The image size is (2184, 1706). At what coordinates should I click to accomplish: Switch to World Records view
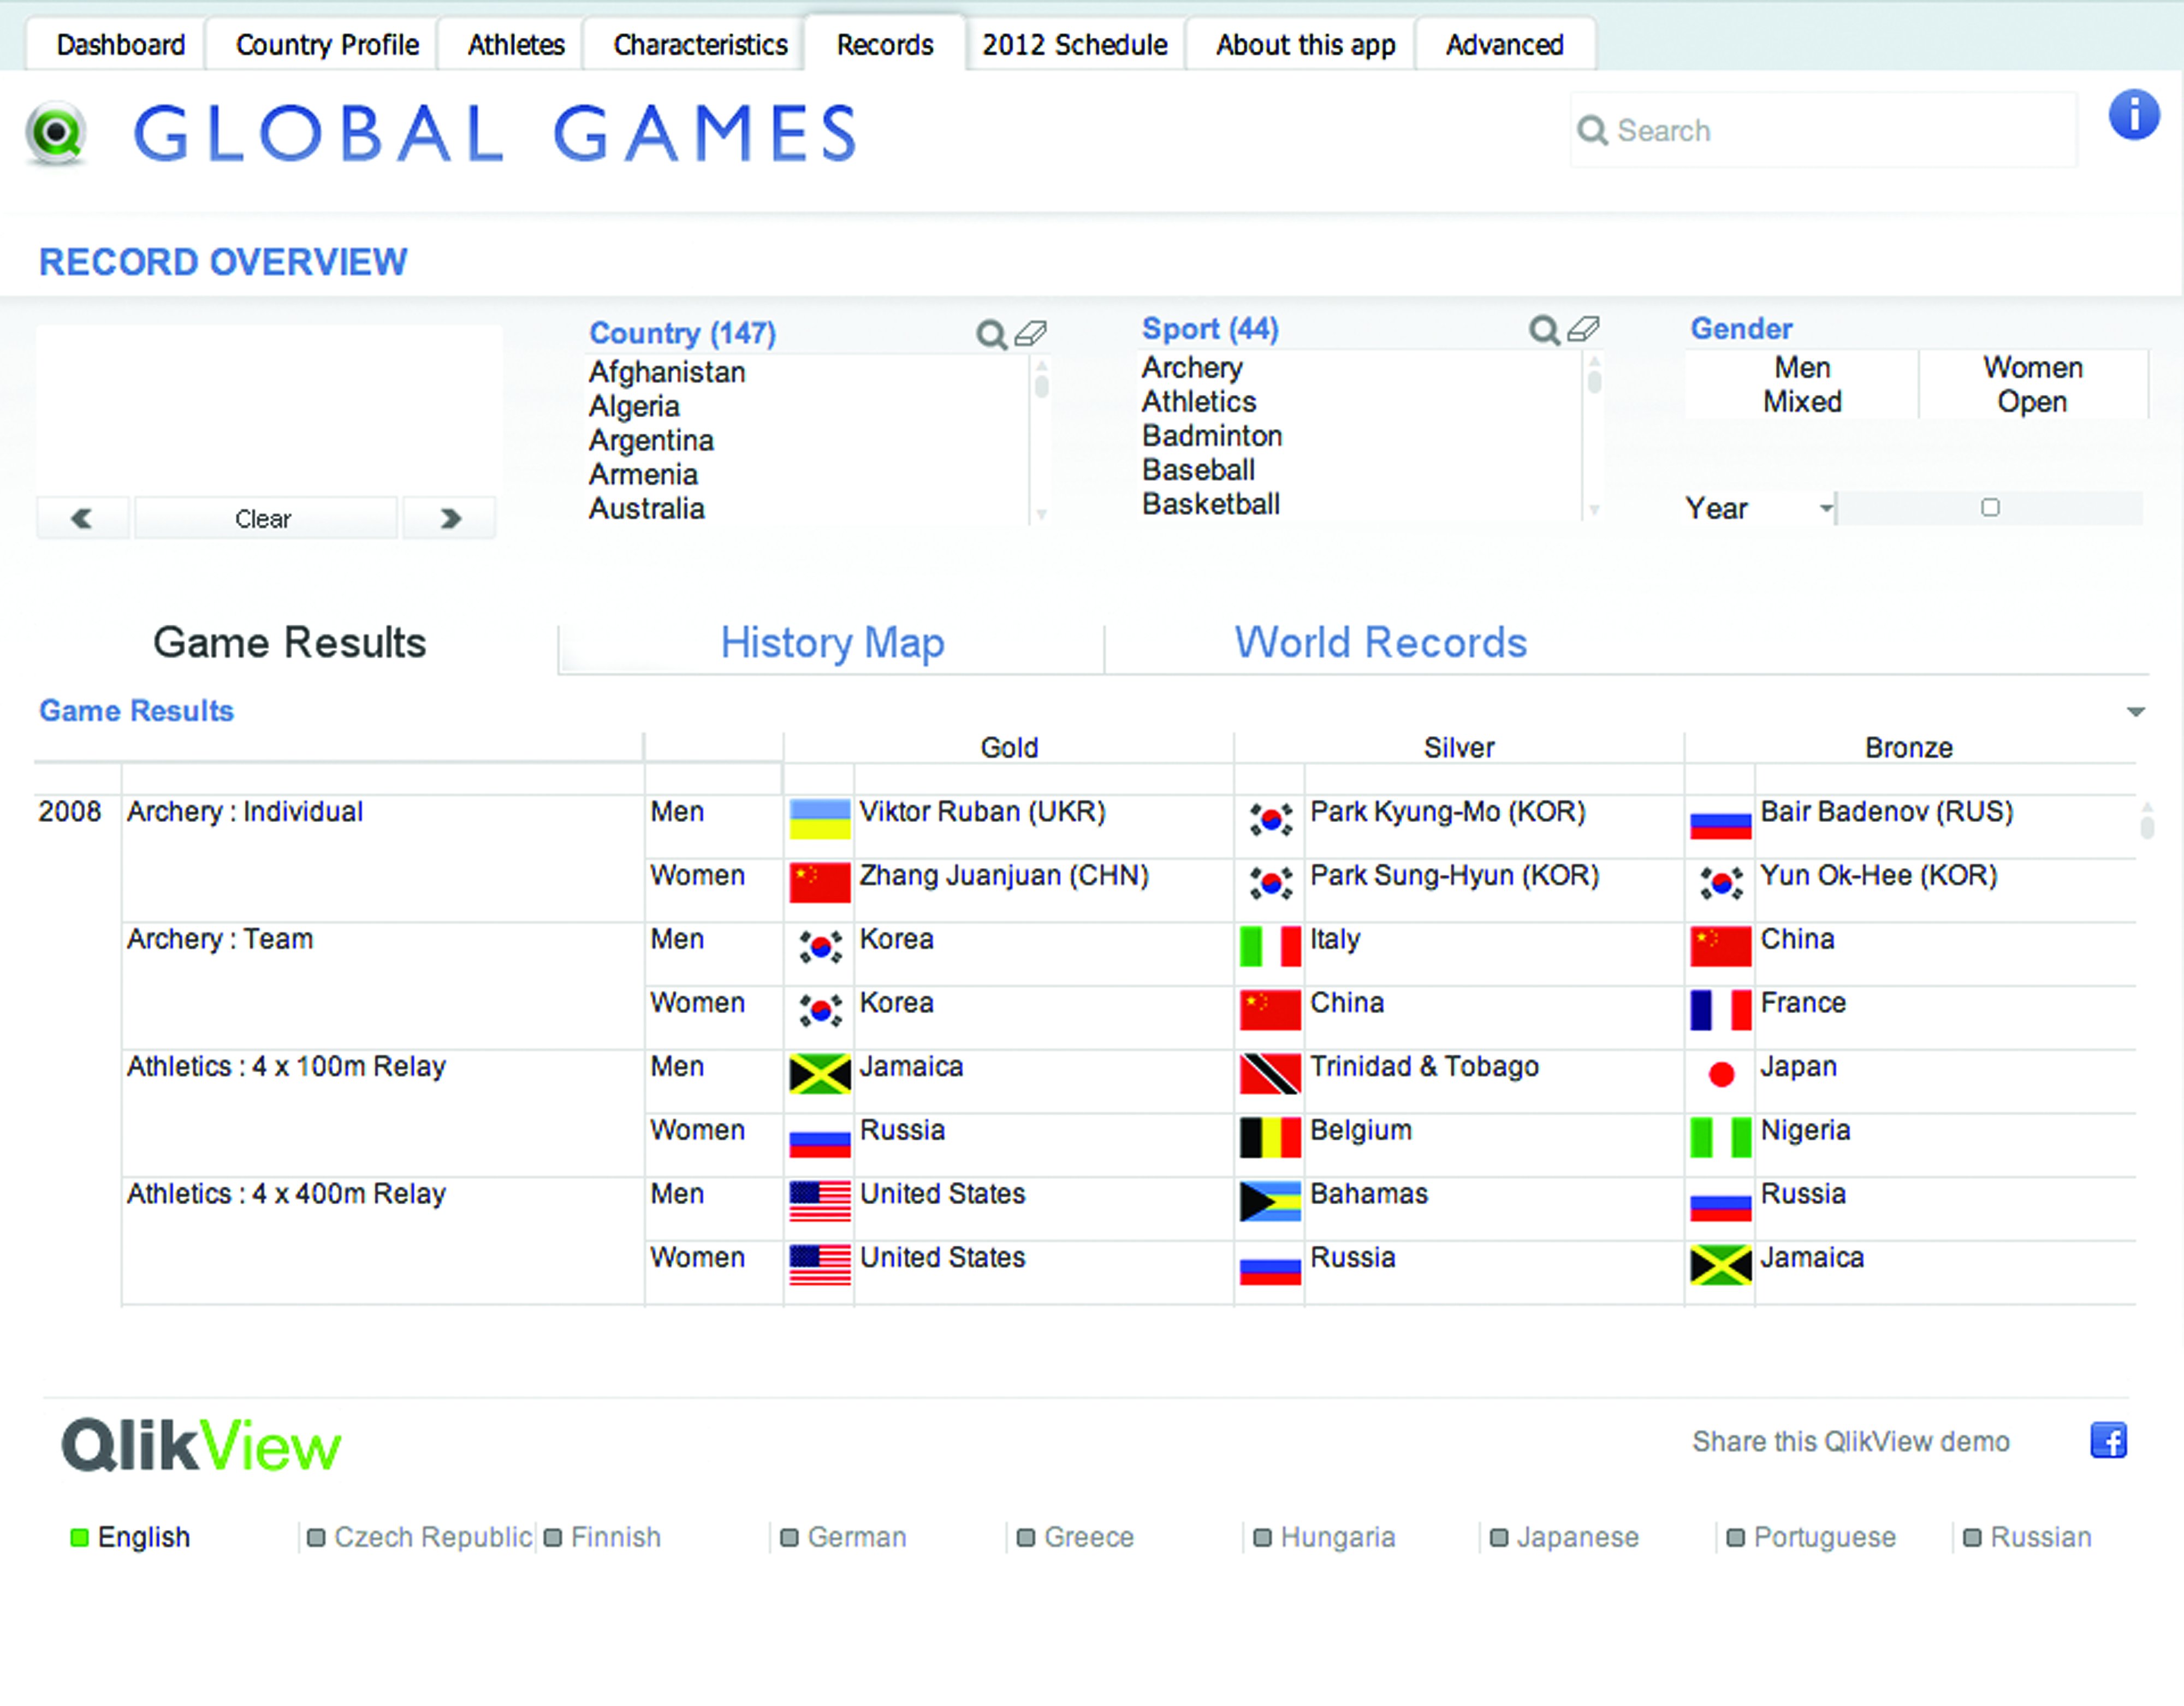[x=1380, y=643]
